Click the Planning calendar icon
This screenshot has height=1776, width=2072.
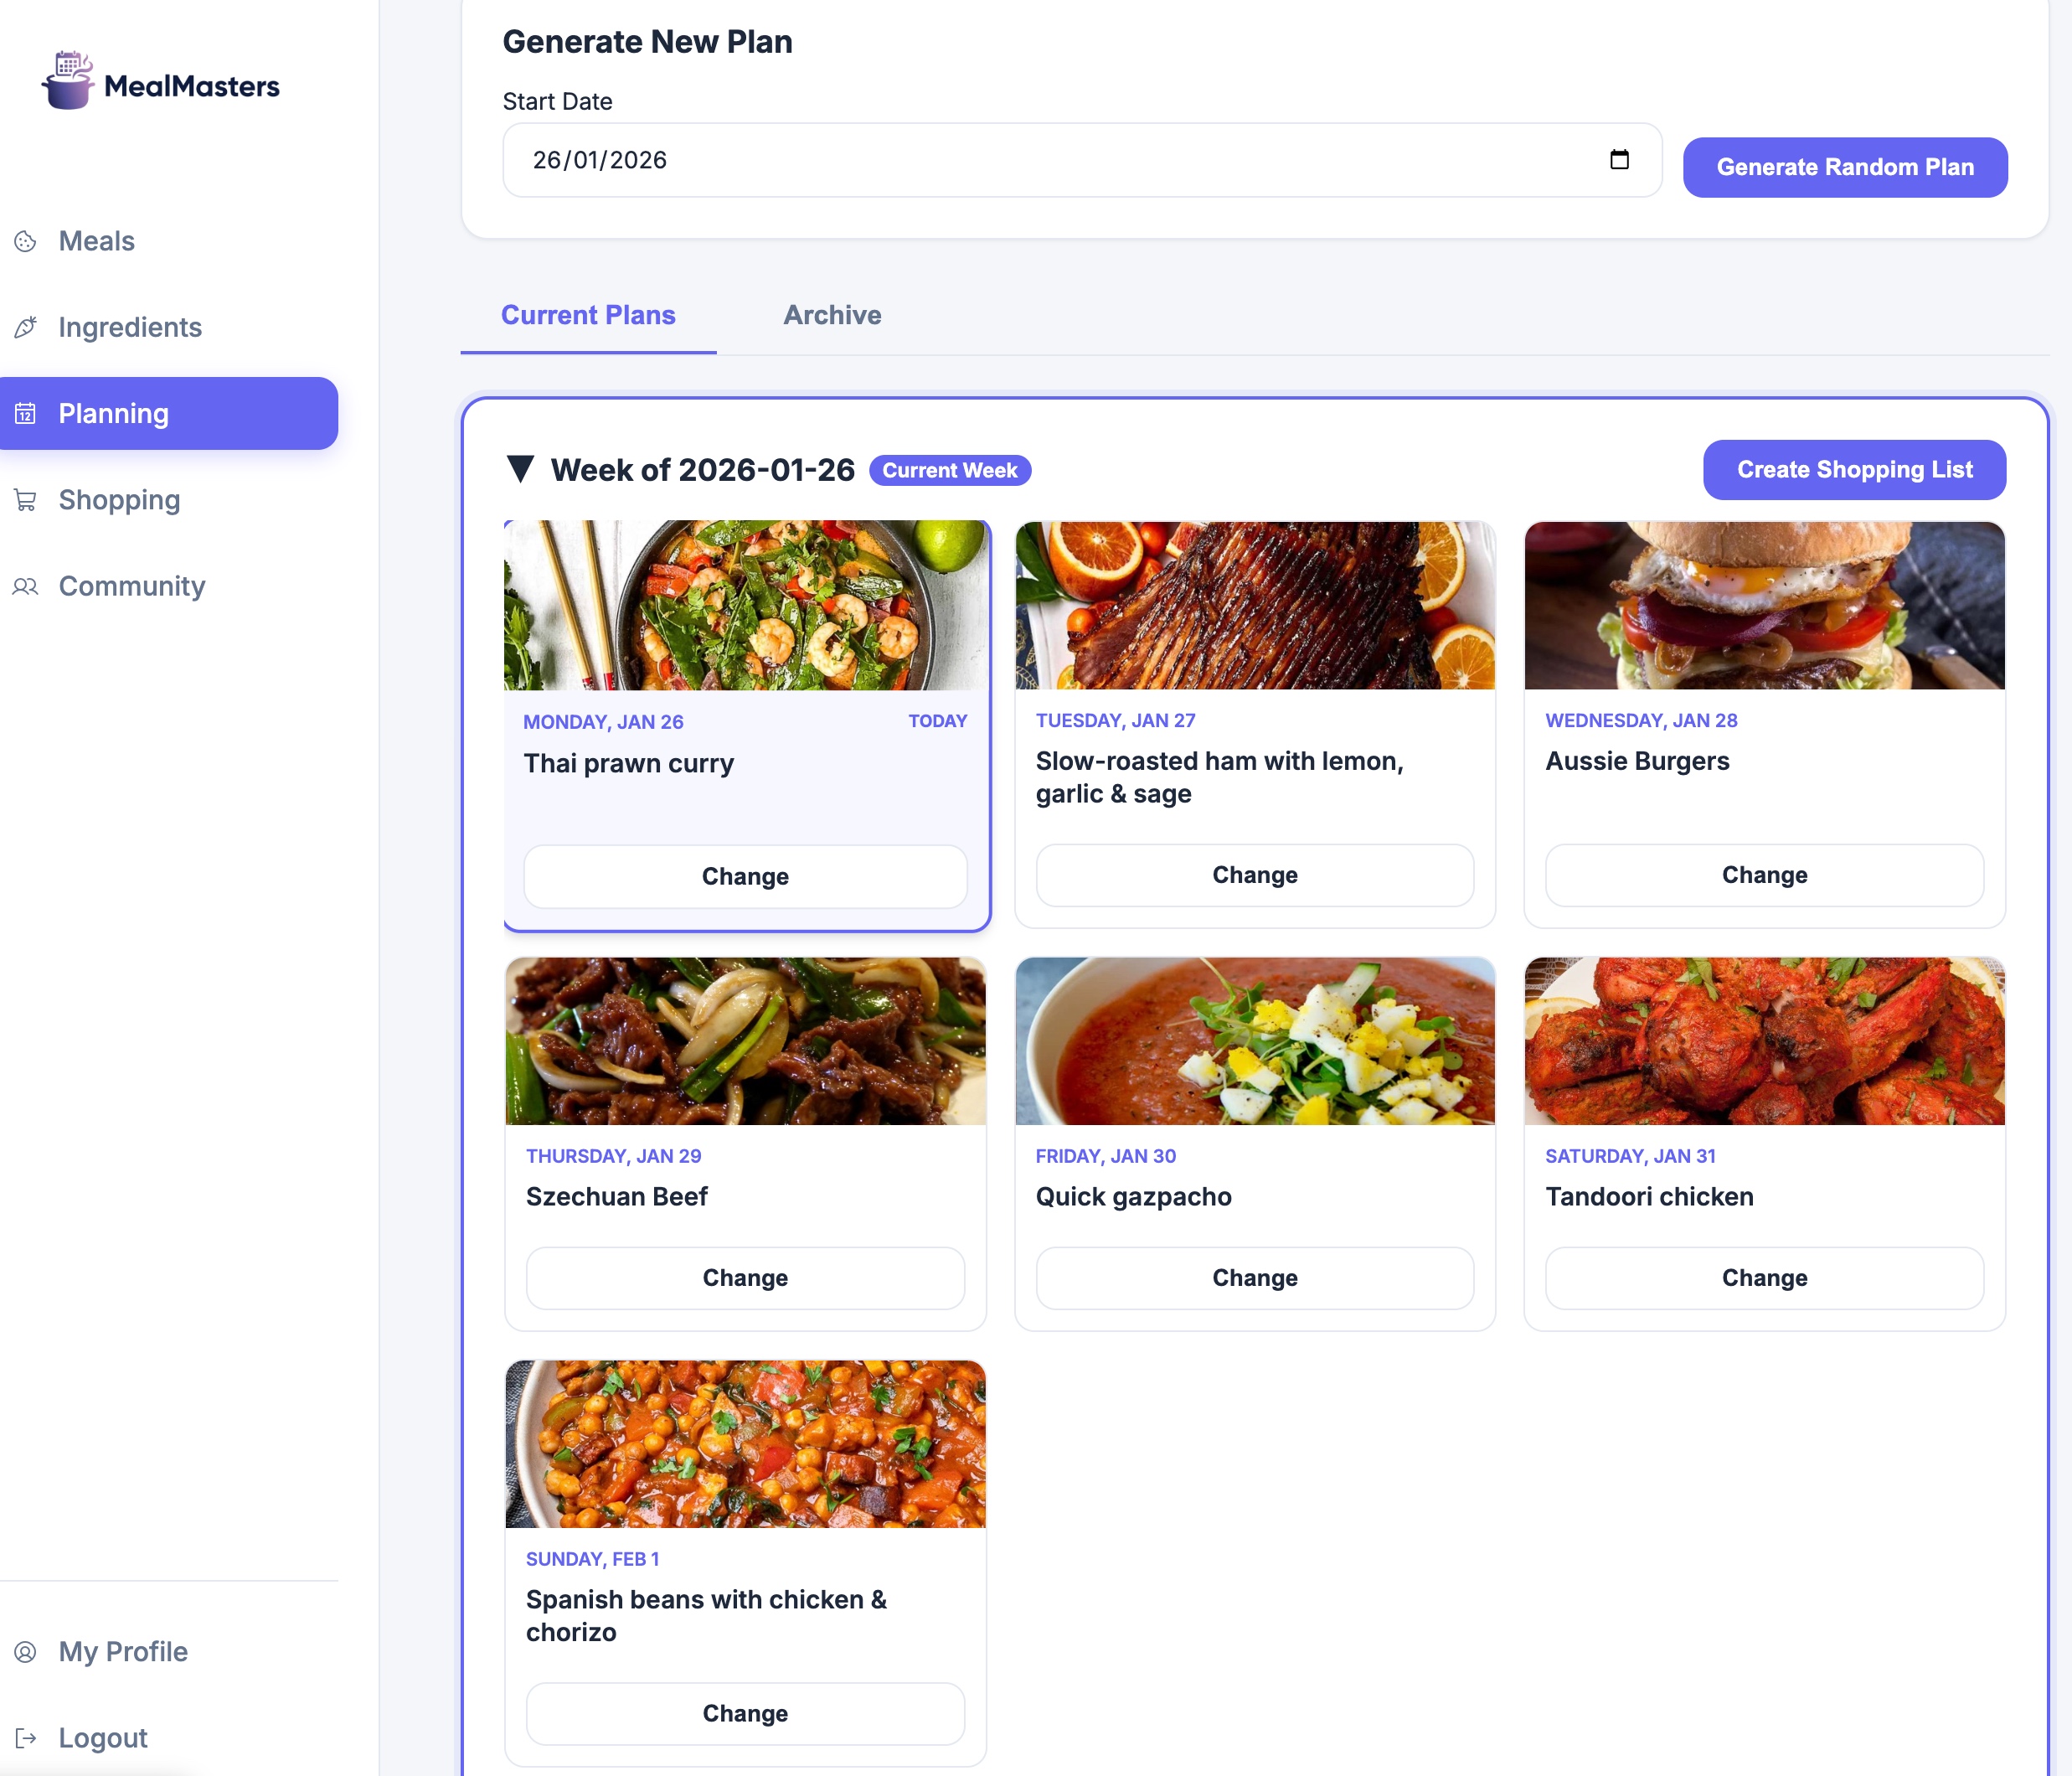25,413
